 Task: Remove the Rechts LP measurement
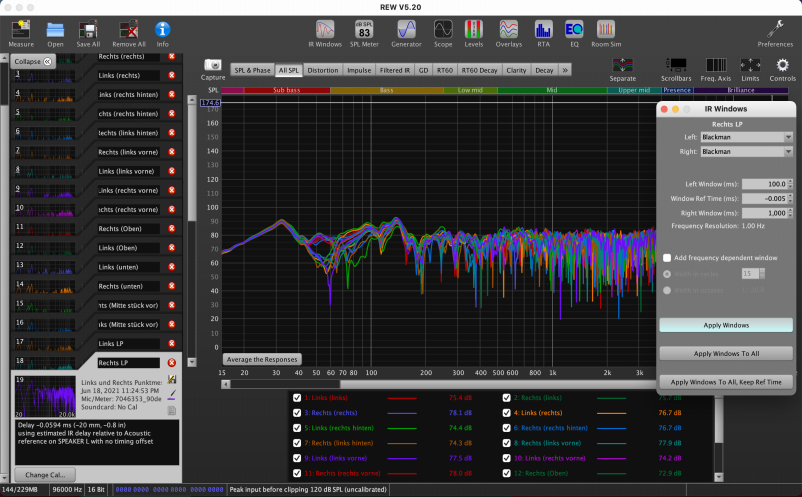172,363
